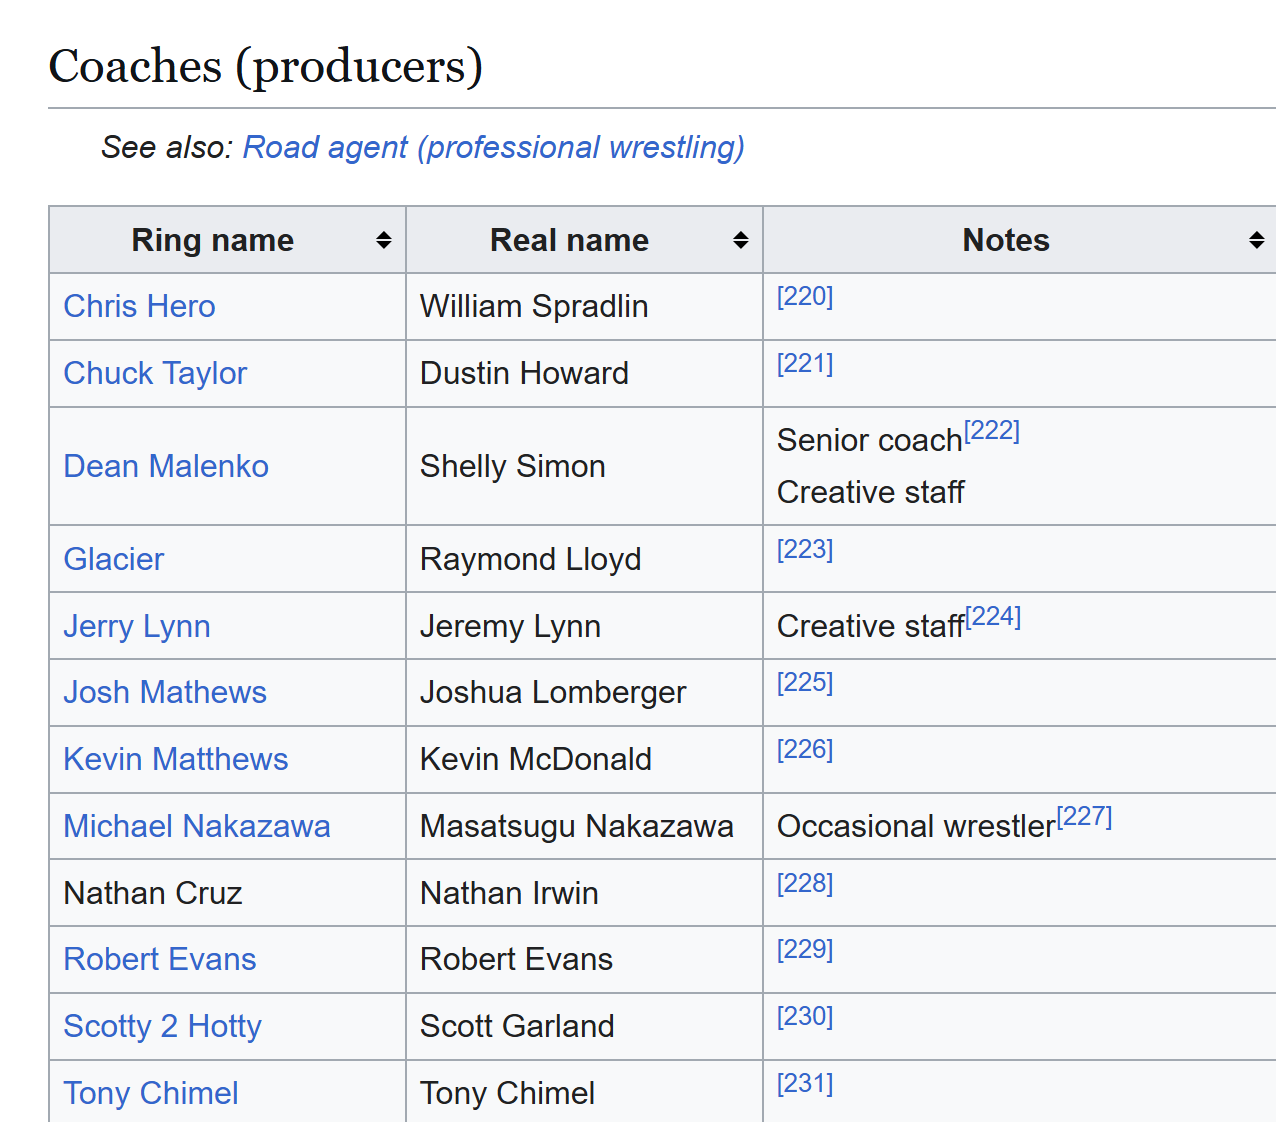1276x1122 pixels.
Task: Open Michael Nakazawa article link
Action: tap(197, 826)
